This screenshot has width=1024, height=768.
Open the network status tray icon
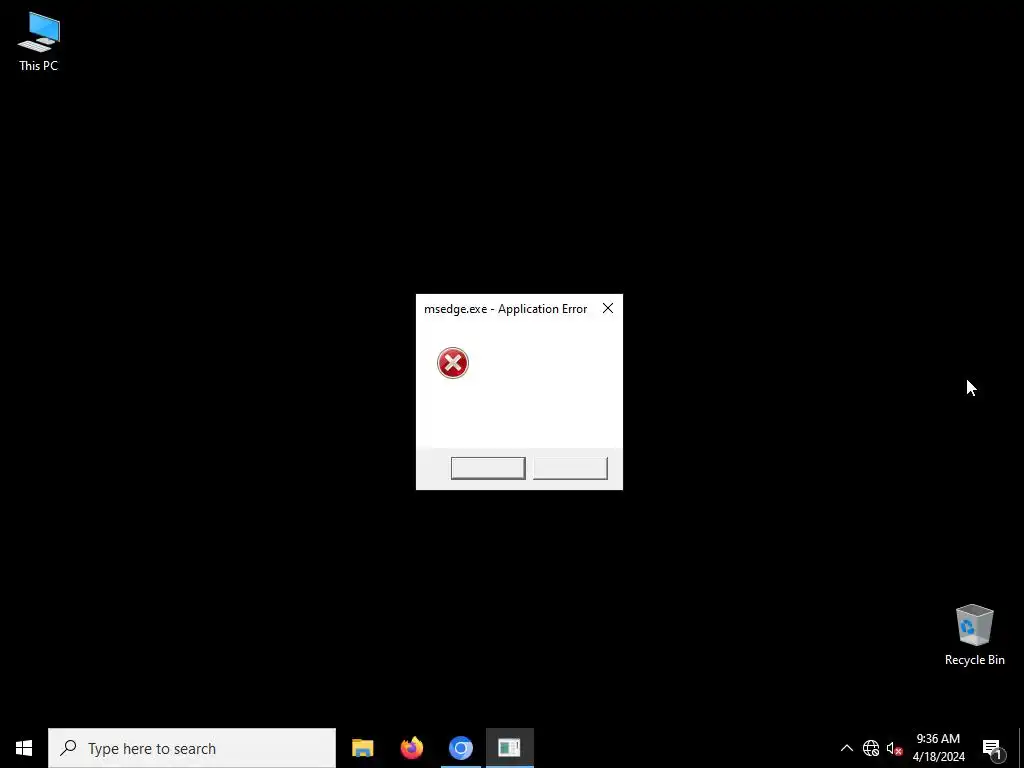[871, 748]
